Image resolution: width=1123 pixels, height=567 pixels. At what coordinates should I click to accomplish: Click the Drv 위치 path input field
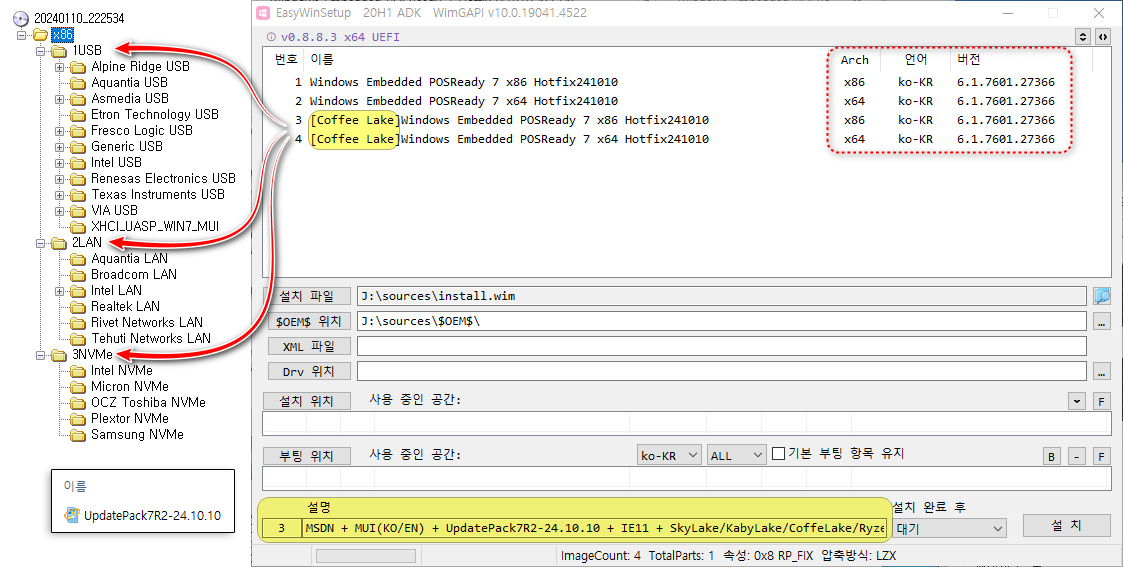(722, 372)
